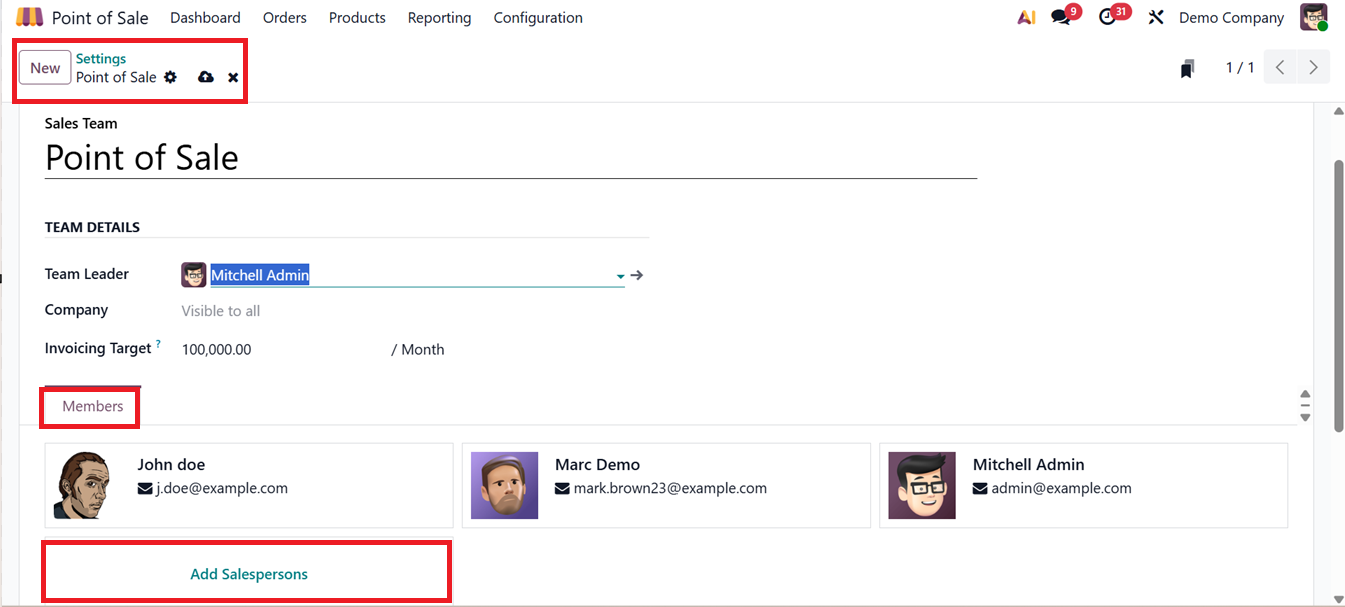Open the gear actions menu by Point of Sale
Image resolution: width=1345 pixels, height=607 pixels.
(x=170, y=77)
